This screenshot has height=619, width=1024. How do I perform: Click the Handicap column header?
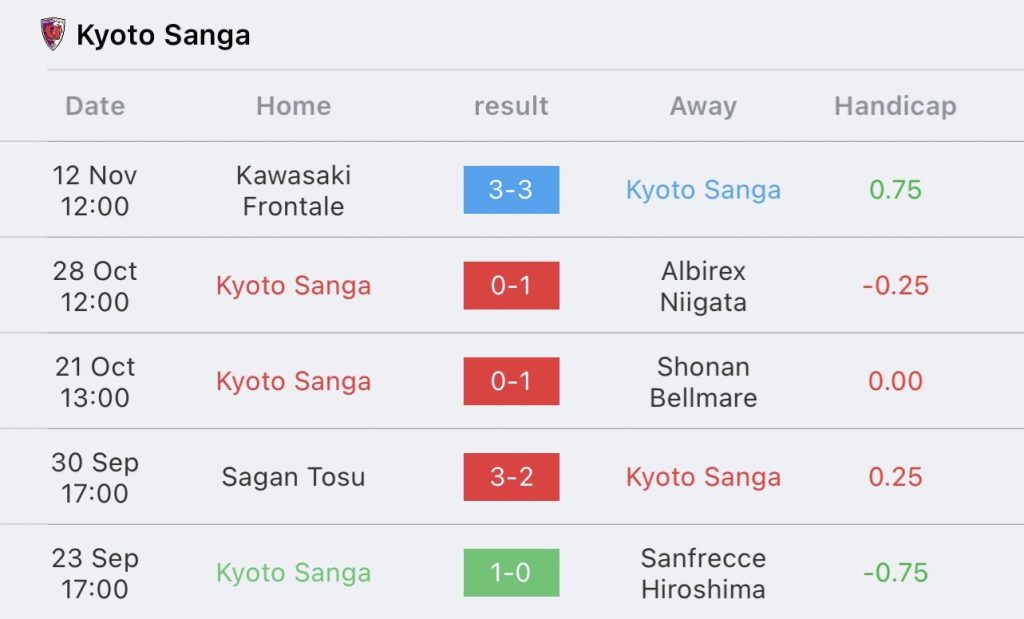pyautogui.click(x=895, y=106)
